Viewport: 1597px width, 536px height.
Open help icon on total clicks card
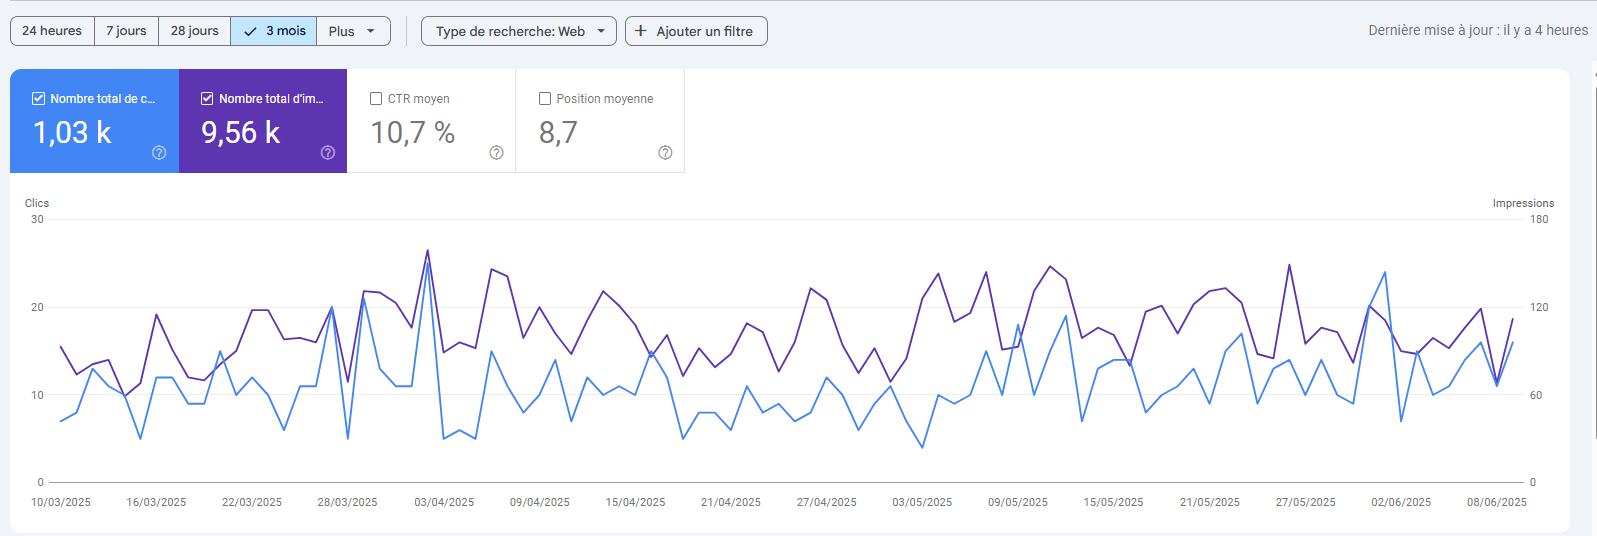[159, 153]
